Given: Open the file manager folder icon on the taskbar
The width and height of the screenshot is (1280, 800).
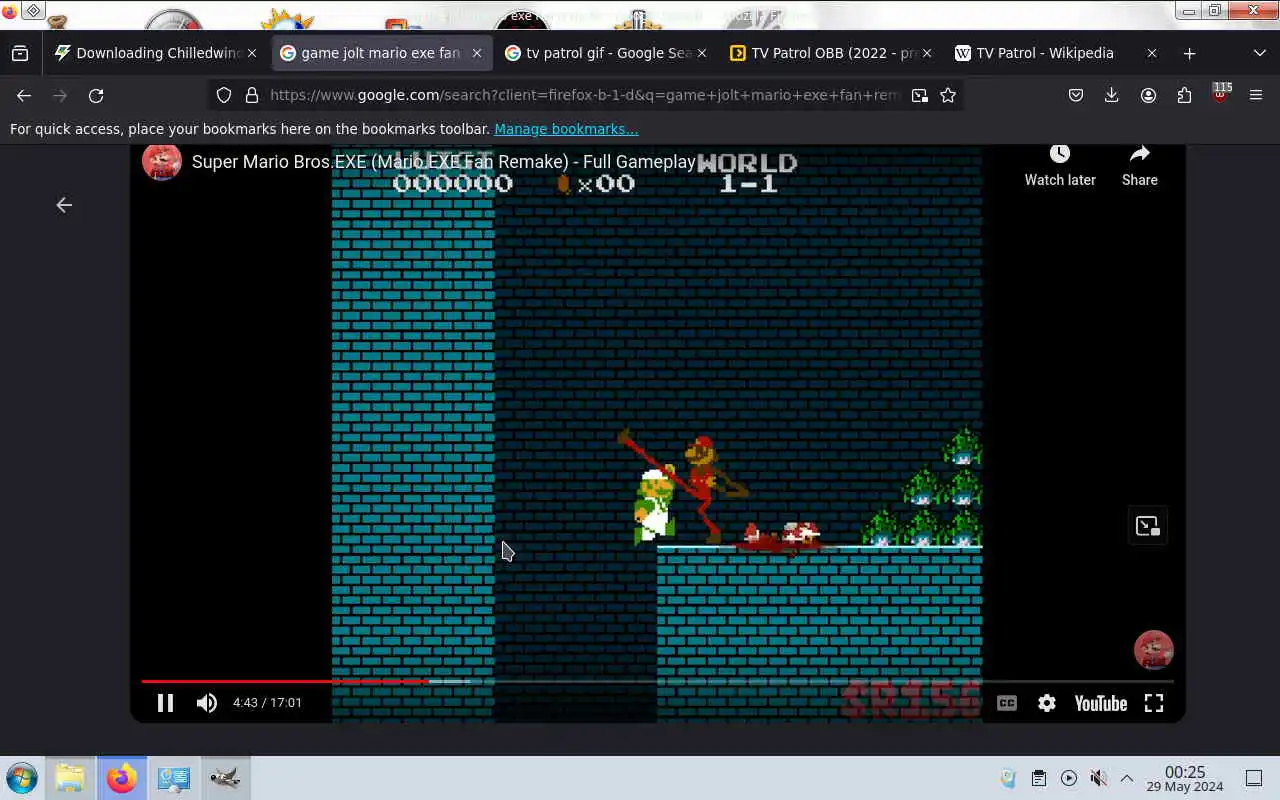Looking at the screenshot, I should coord(70,778).
